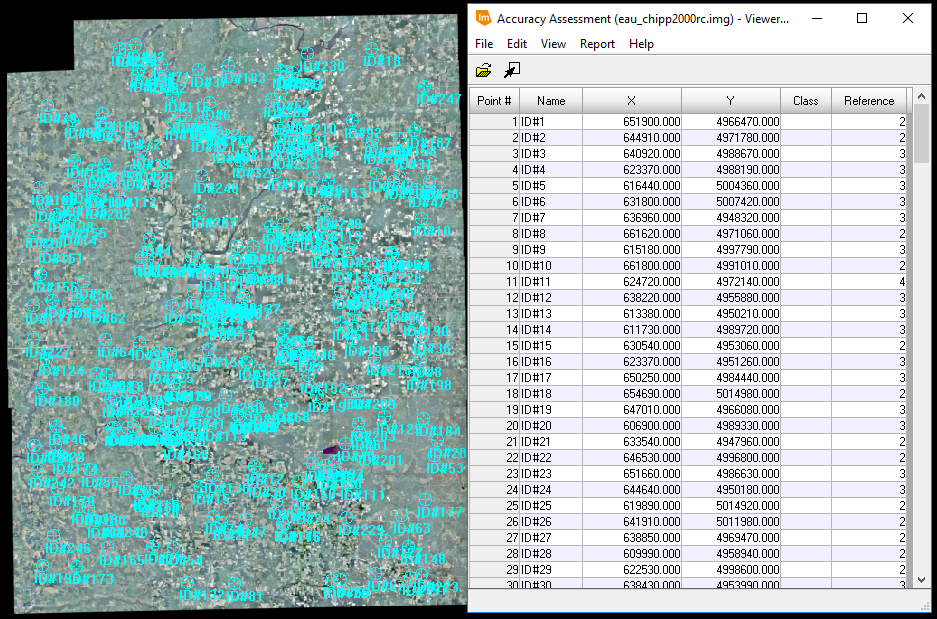This screenshot has height=619, width=937.
Task: Click point marker ID#230 on the map
Action: point(308,54)
